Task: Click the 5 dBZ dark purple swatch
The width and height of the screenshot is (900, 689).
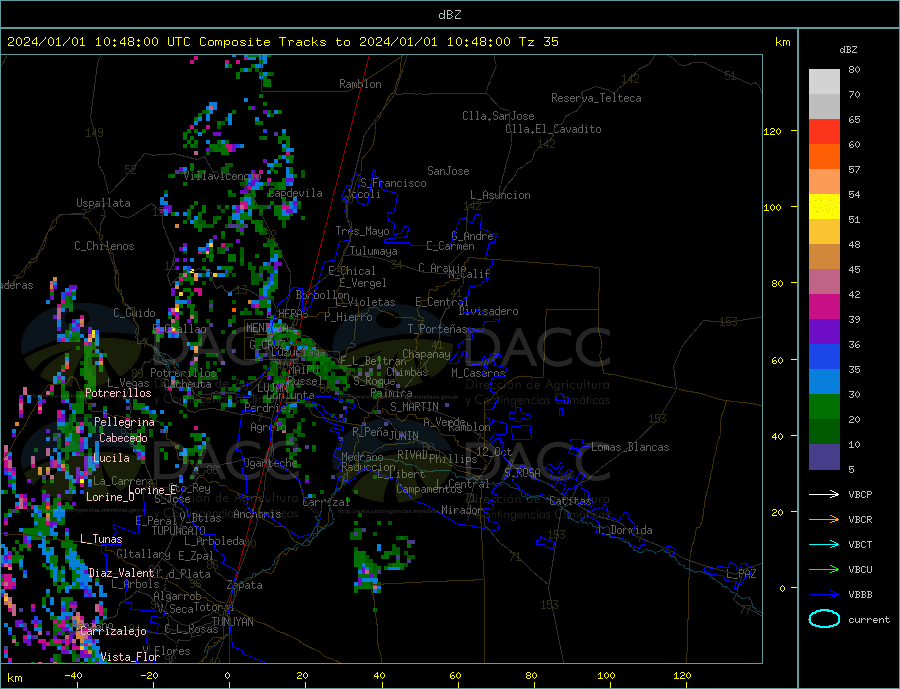Action: pos(824,457)
